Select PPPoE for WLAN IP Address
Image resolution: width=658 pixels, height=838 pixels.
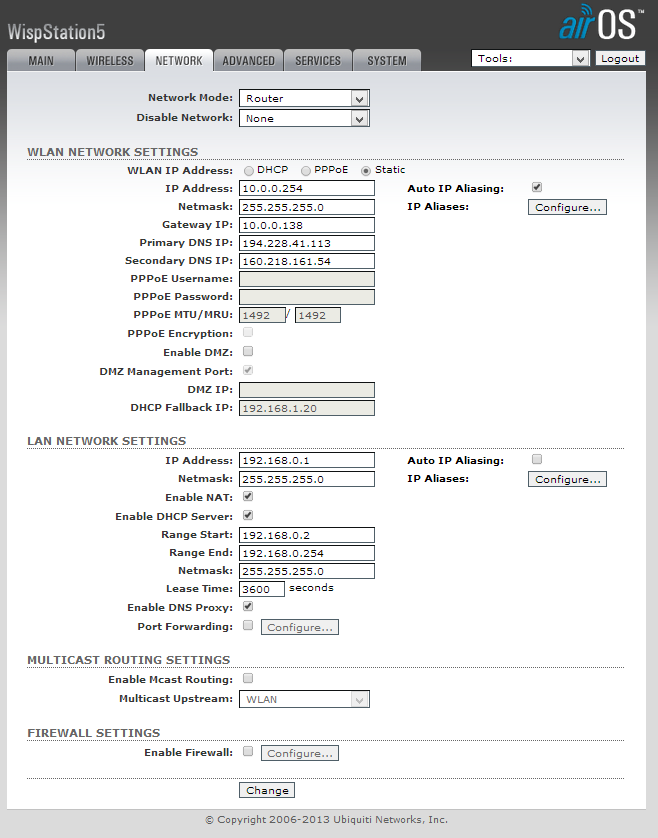tap(306, 171)
